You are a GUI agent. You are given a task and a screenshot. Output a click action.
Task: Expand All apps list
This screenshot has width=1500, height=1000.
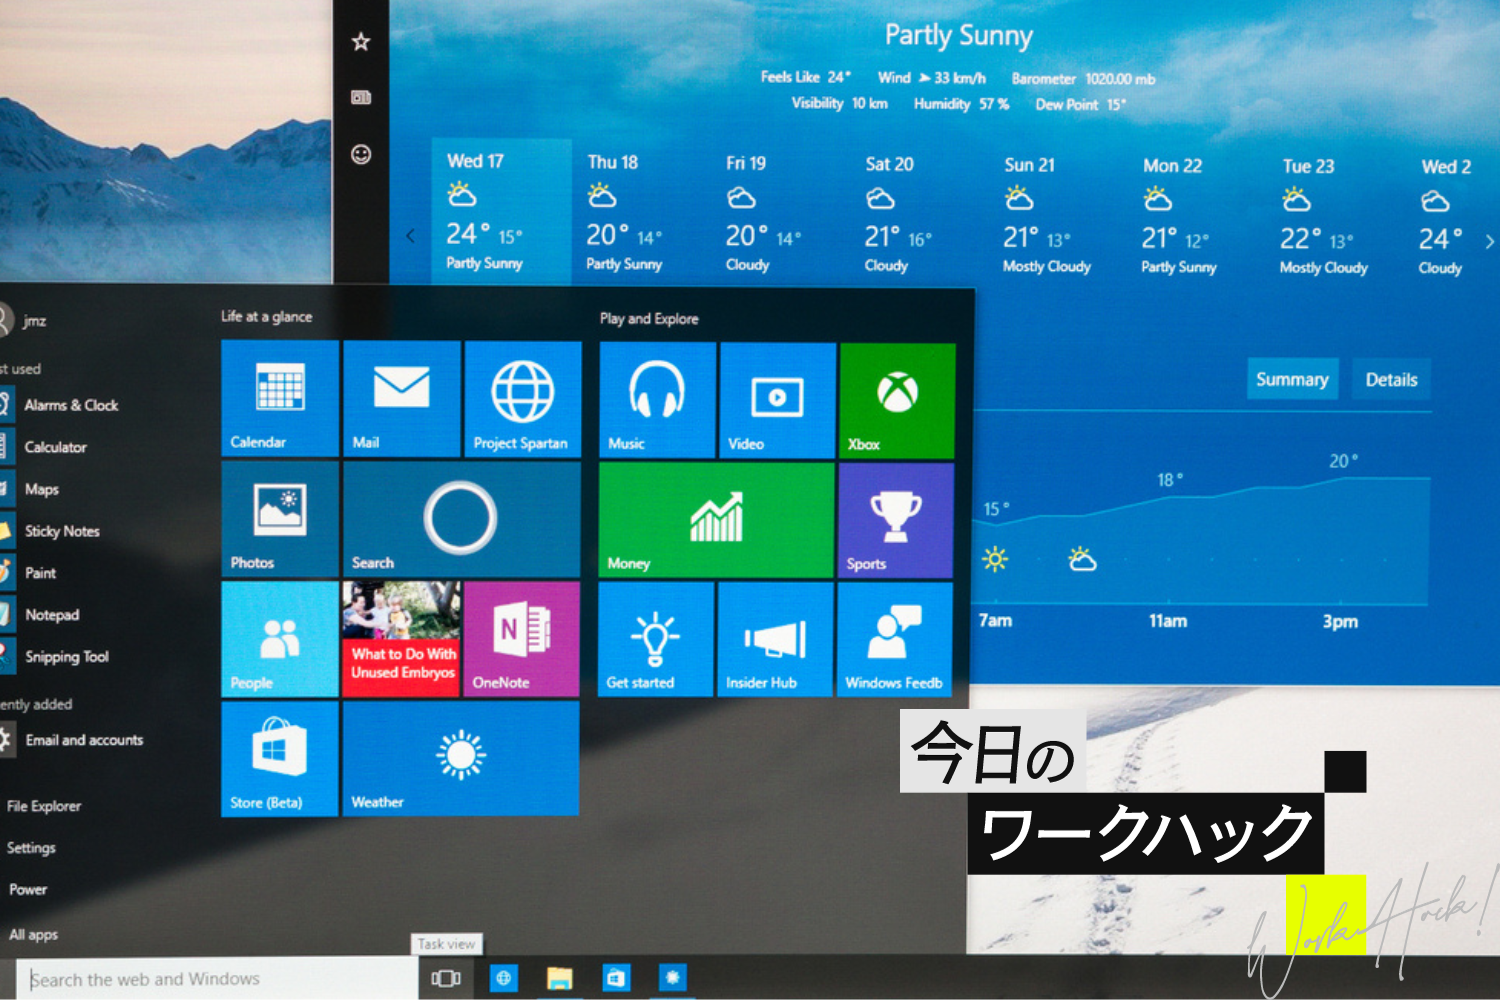click(34, 935)
